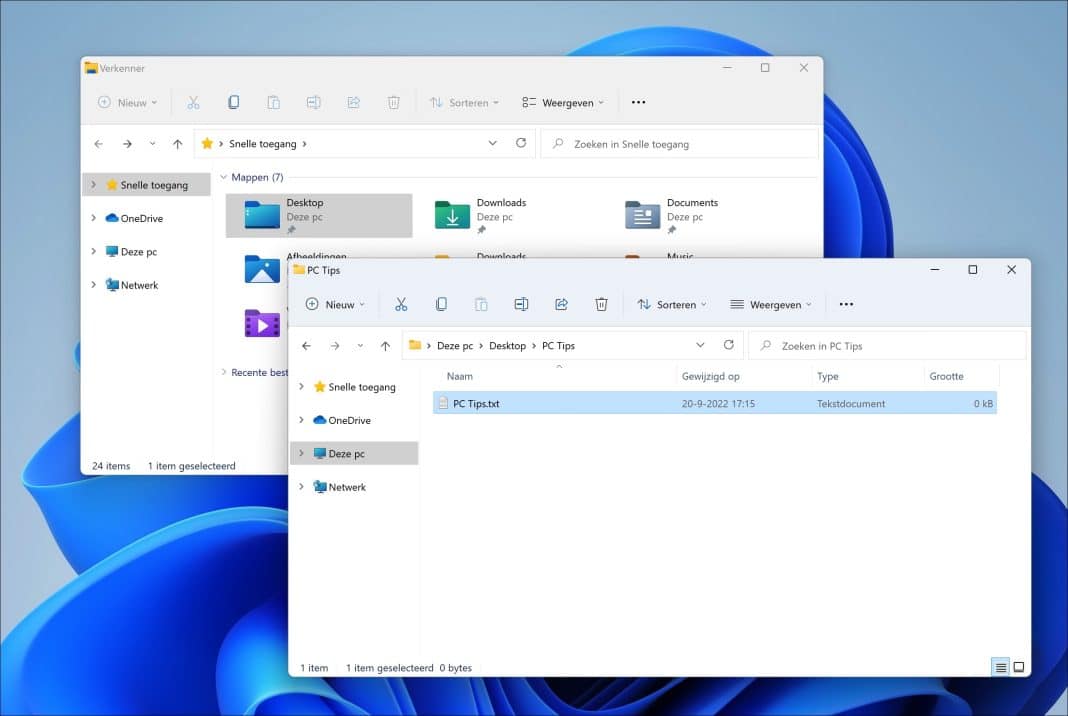Expand the Deze pc tree in PC Tips sidebar
Viewport: 1068px width, 716px height.
302,453
